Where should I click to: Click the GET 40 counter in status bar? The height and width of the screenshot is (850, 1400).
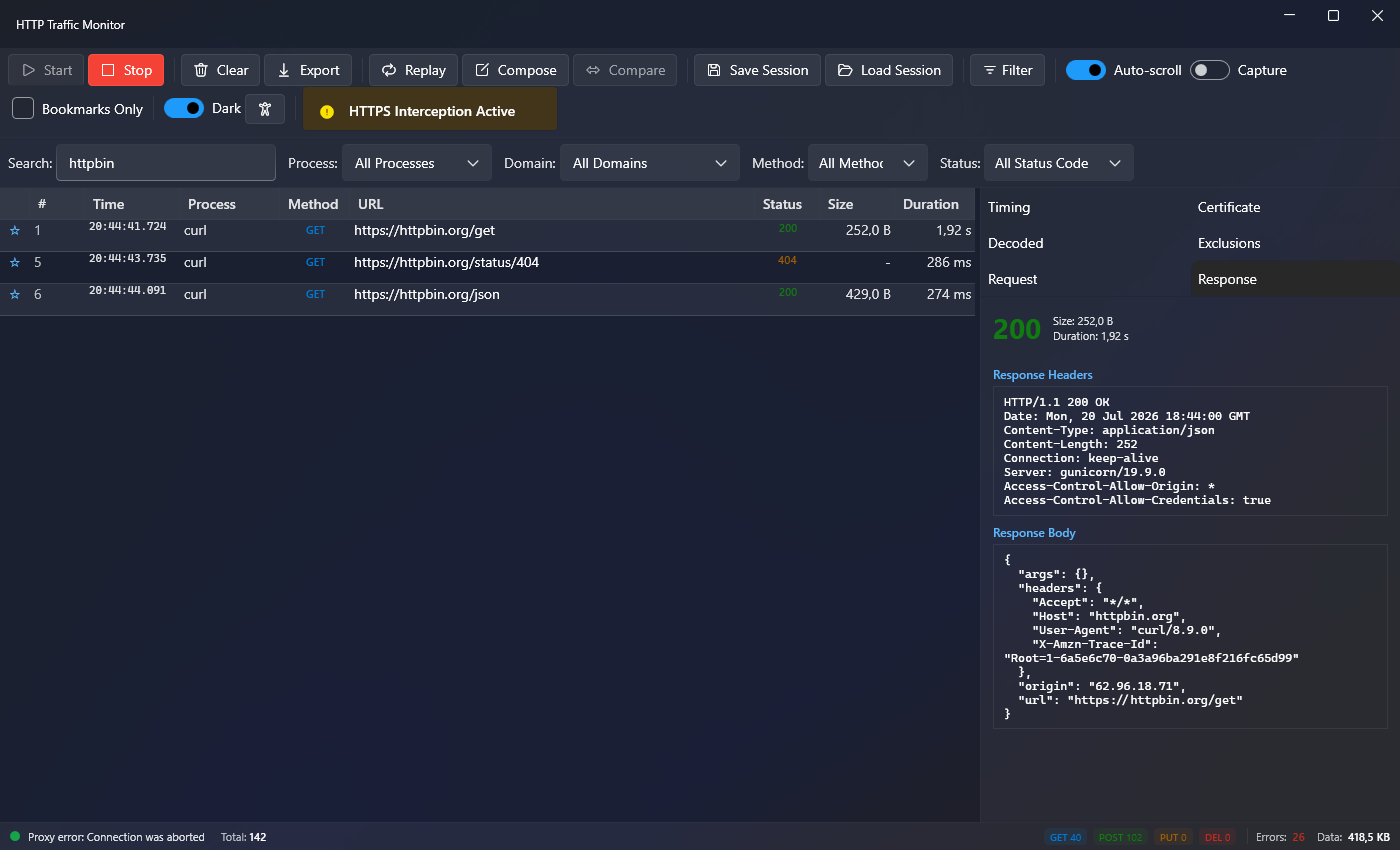[x=1065, y=837]
